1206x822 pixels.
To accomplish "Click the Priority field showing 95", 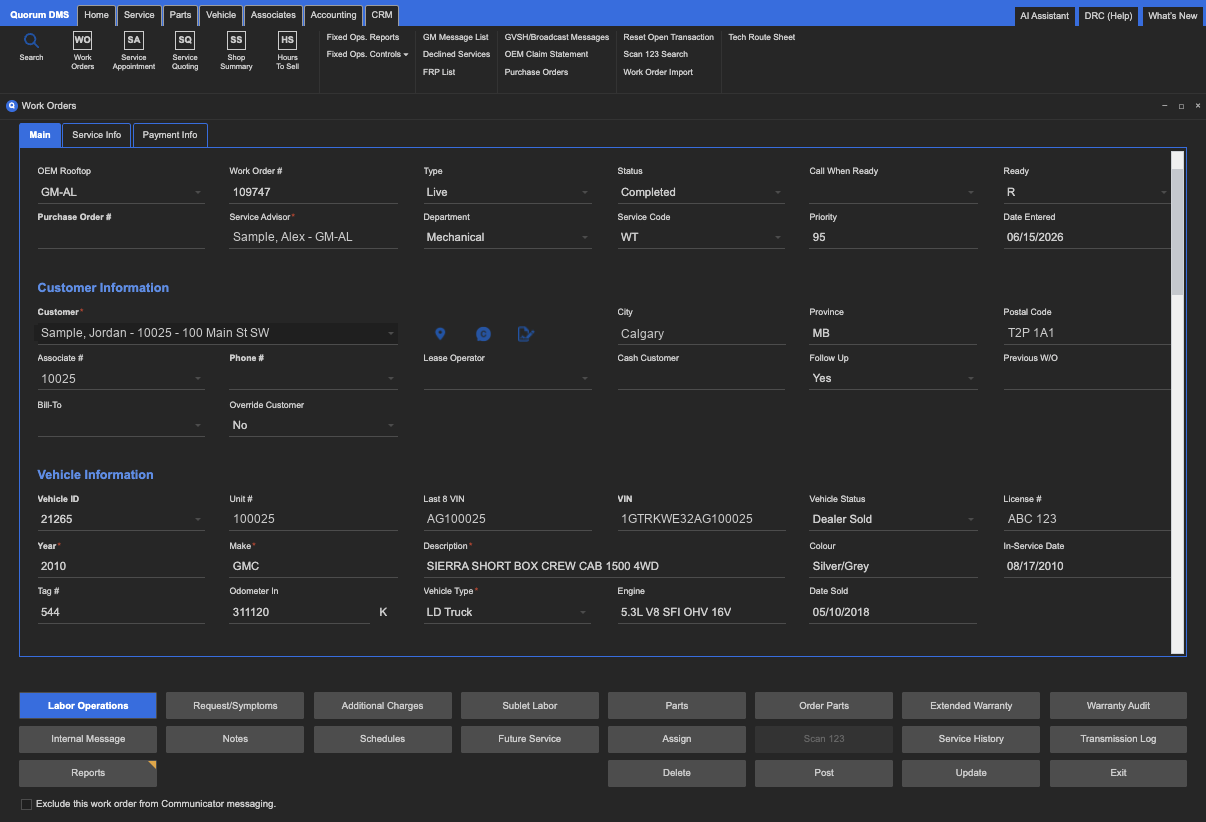I will coord(893,237).
